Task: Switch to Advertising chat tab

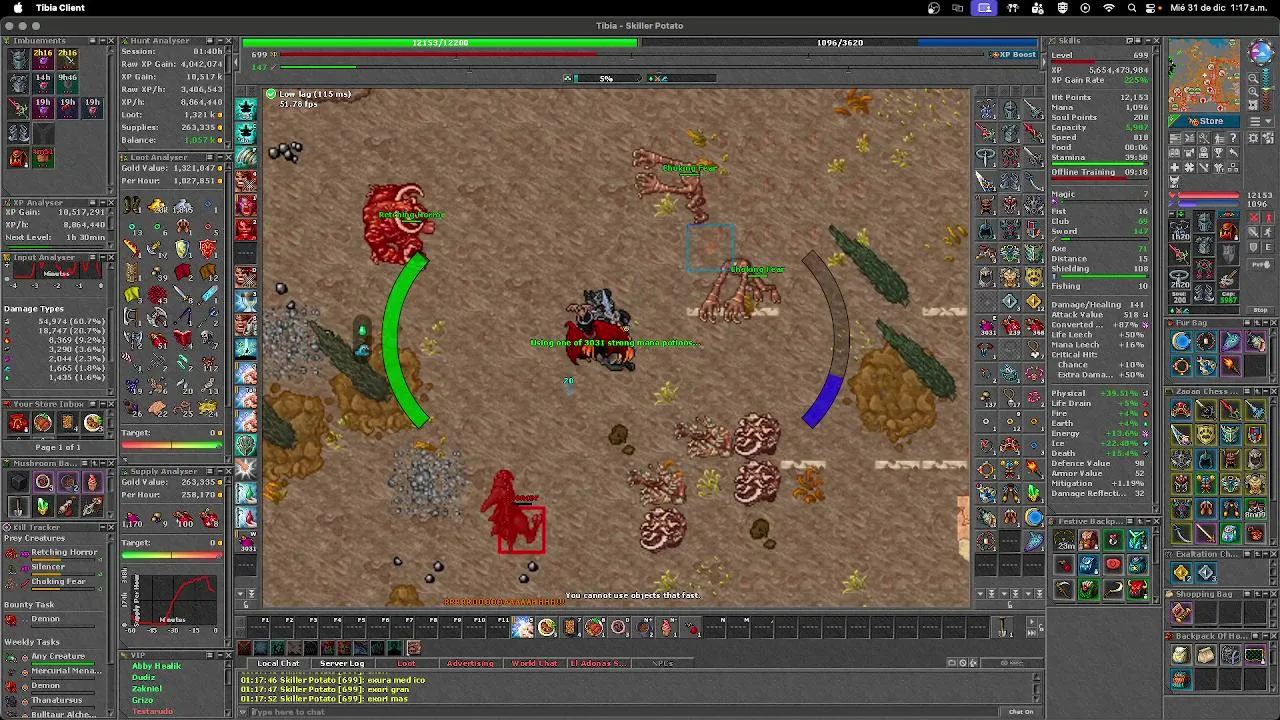Action: (470, 663)
